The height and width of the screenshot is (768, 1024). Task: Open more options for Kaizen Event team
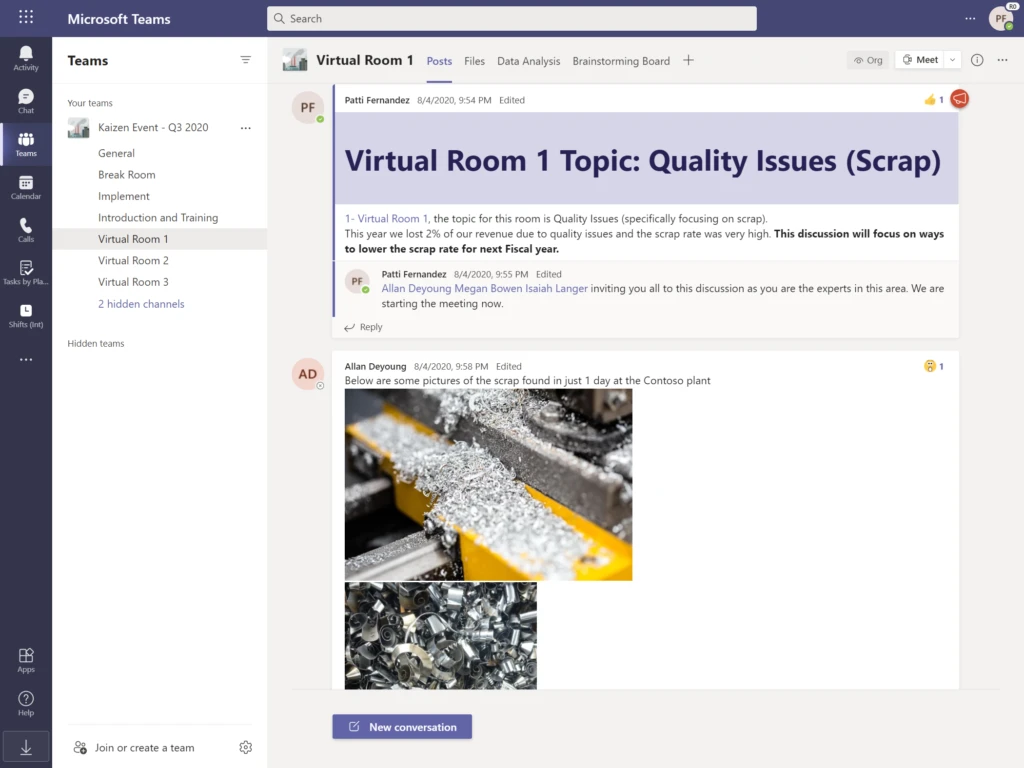(x=245, y=127)
